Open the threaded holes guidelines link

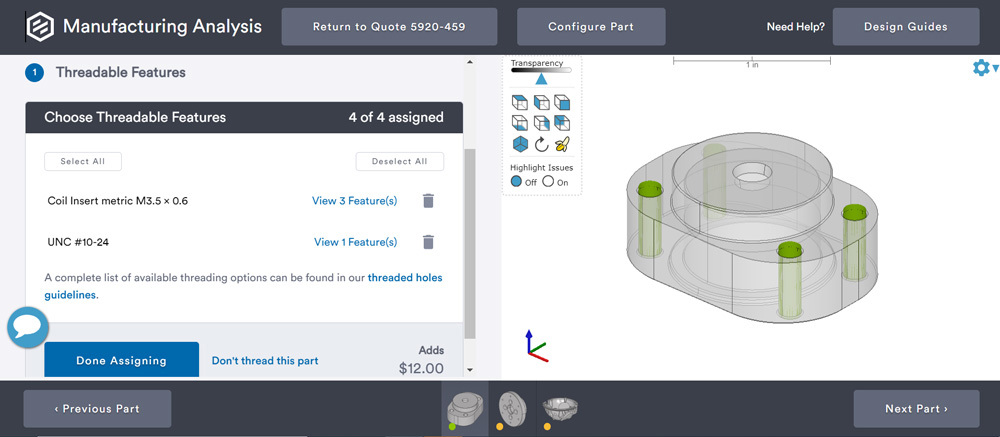(x=405, y=277)
